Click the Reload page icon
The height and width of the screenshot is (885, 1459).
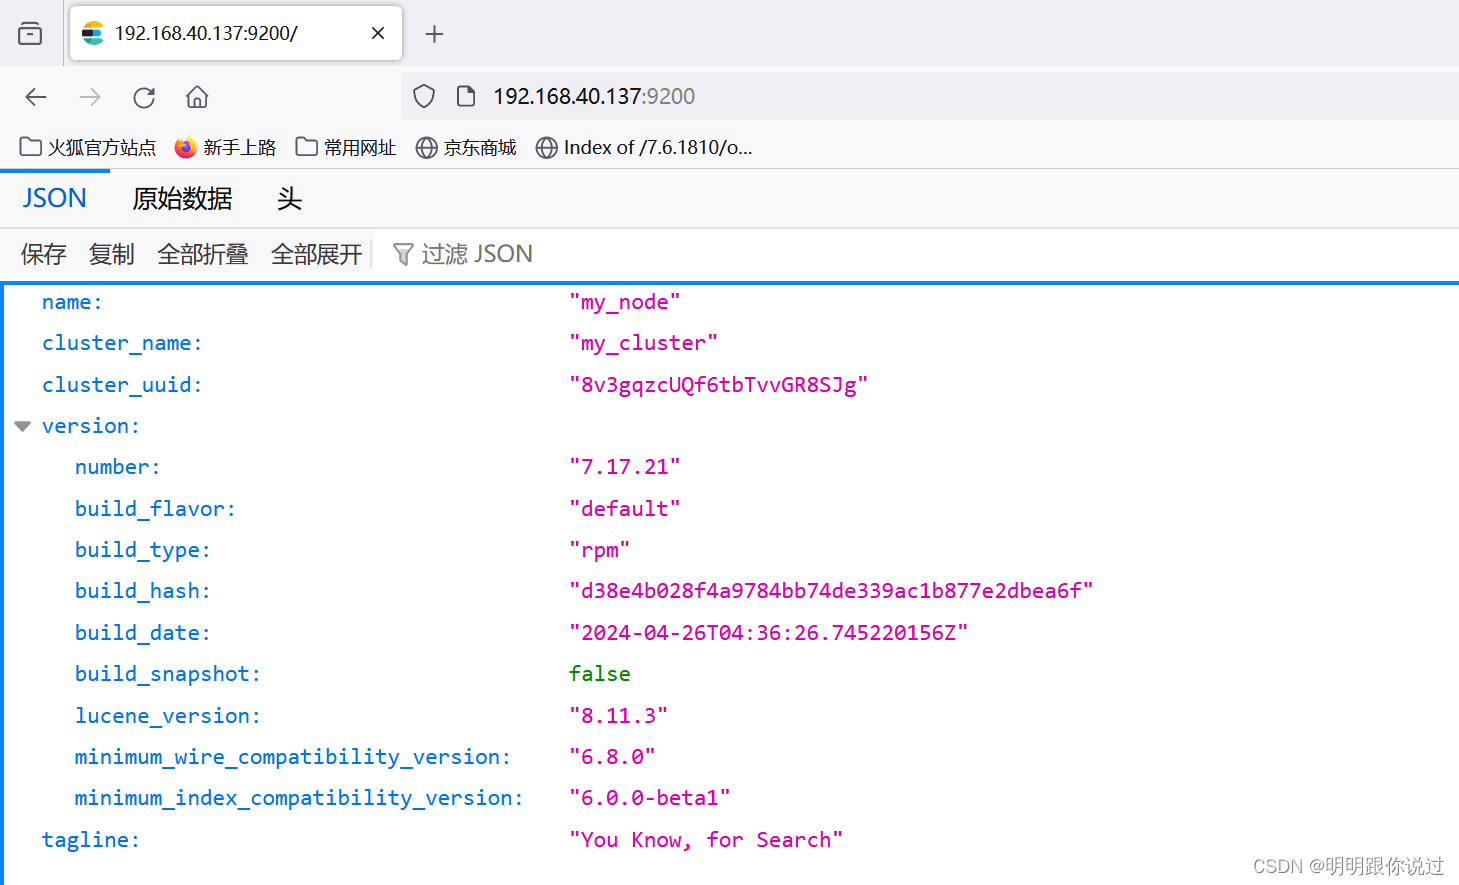143,96
